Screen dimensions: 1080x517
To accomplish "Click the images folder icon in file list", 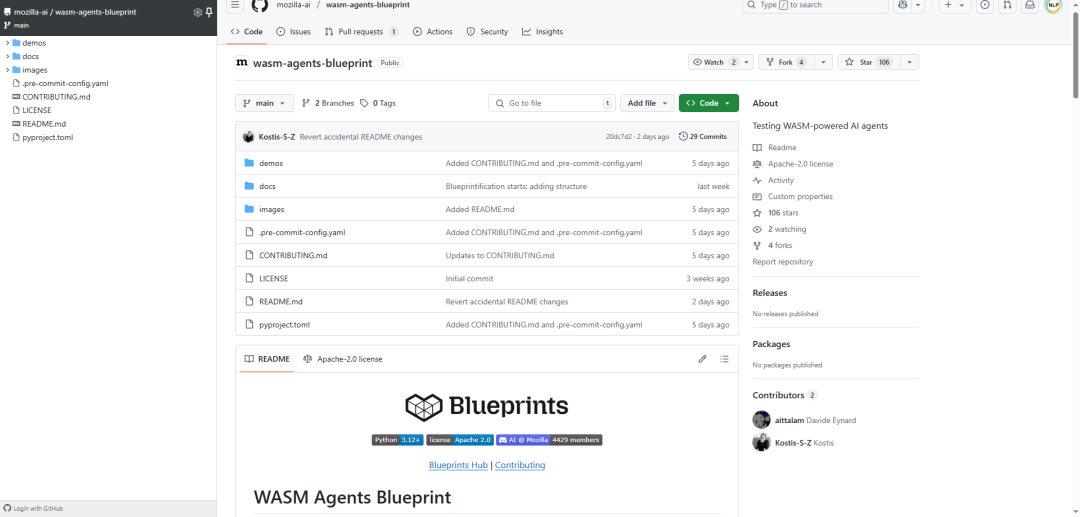I will click(249, 209).
